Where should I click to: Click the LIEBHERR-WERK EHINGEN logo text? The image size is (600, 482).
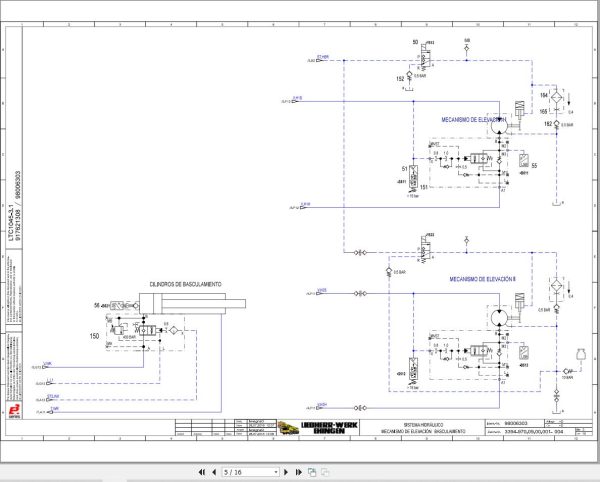pos(329,428)
